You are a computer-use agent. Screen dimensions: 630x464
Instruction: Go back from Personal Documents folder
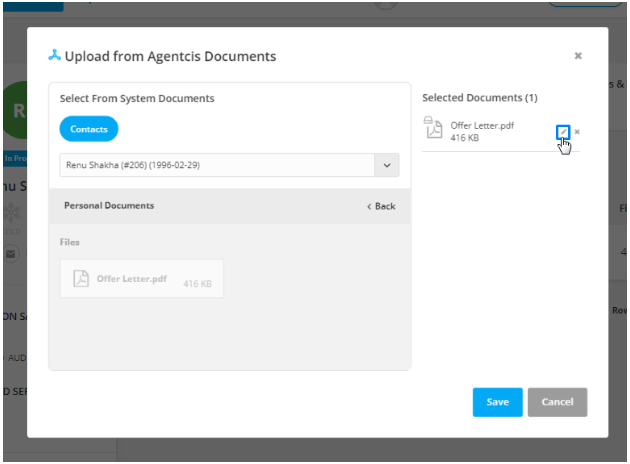[x=381, y=206]
